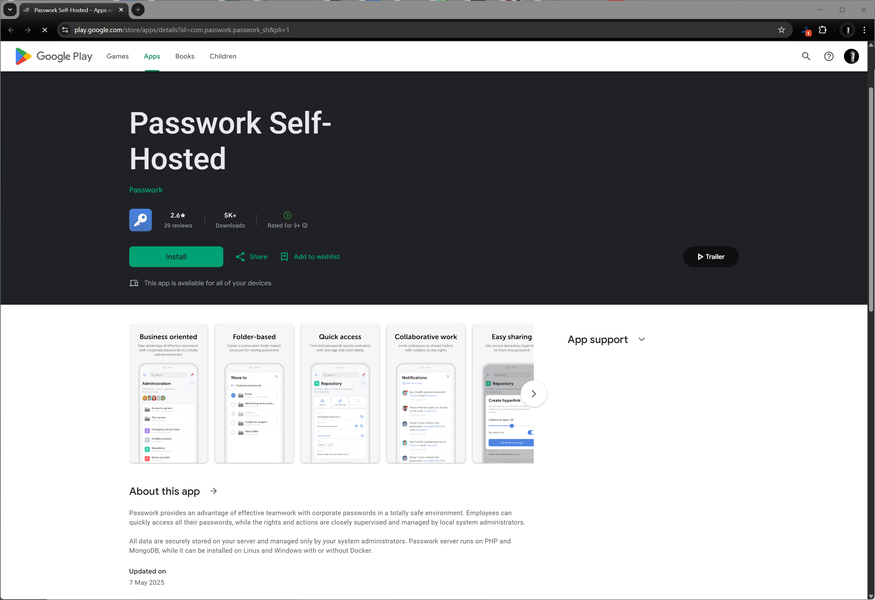Select the Apps tab

[152, 56]
